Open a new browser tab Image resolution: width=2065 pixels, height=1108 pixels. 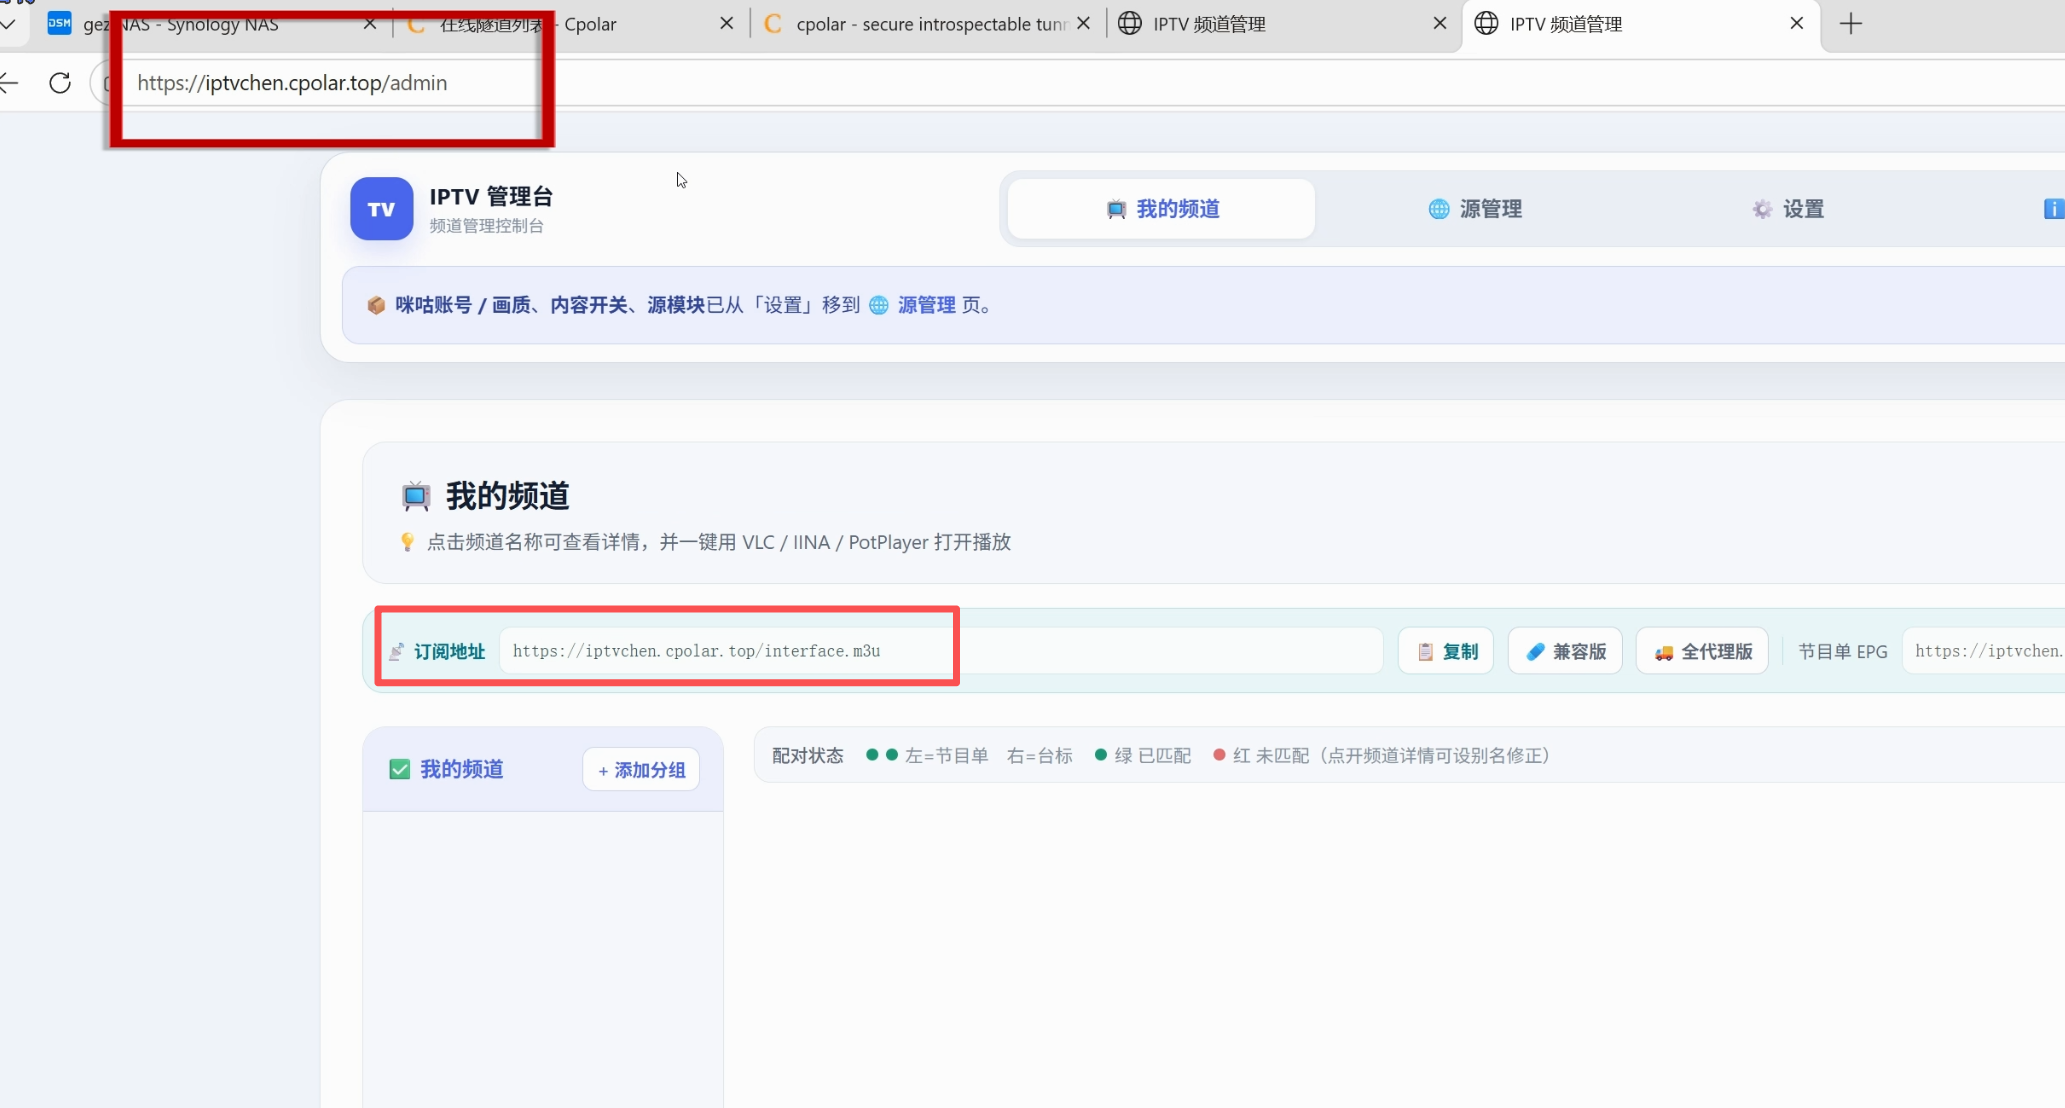pyautogui.click(x=1851, y=24)
